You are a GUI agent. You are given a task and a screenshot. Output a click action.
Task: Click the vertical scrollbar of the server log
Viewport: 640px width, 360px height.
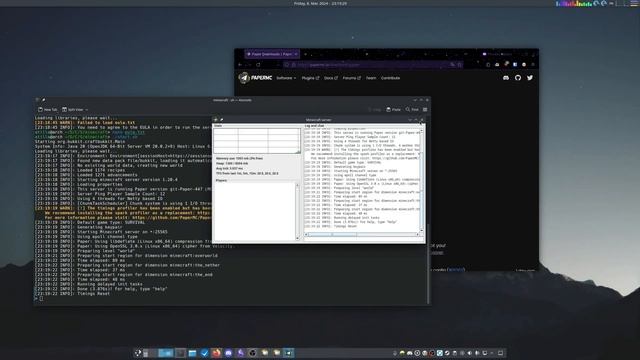click(421, 180)
